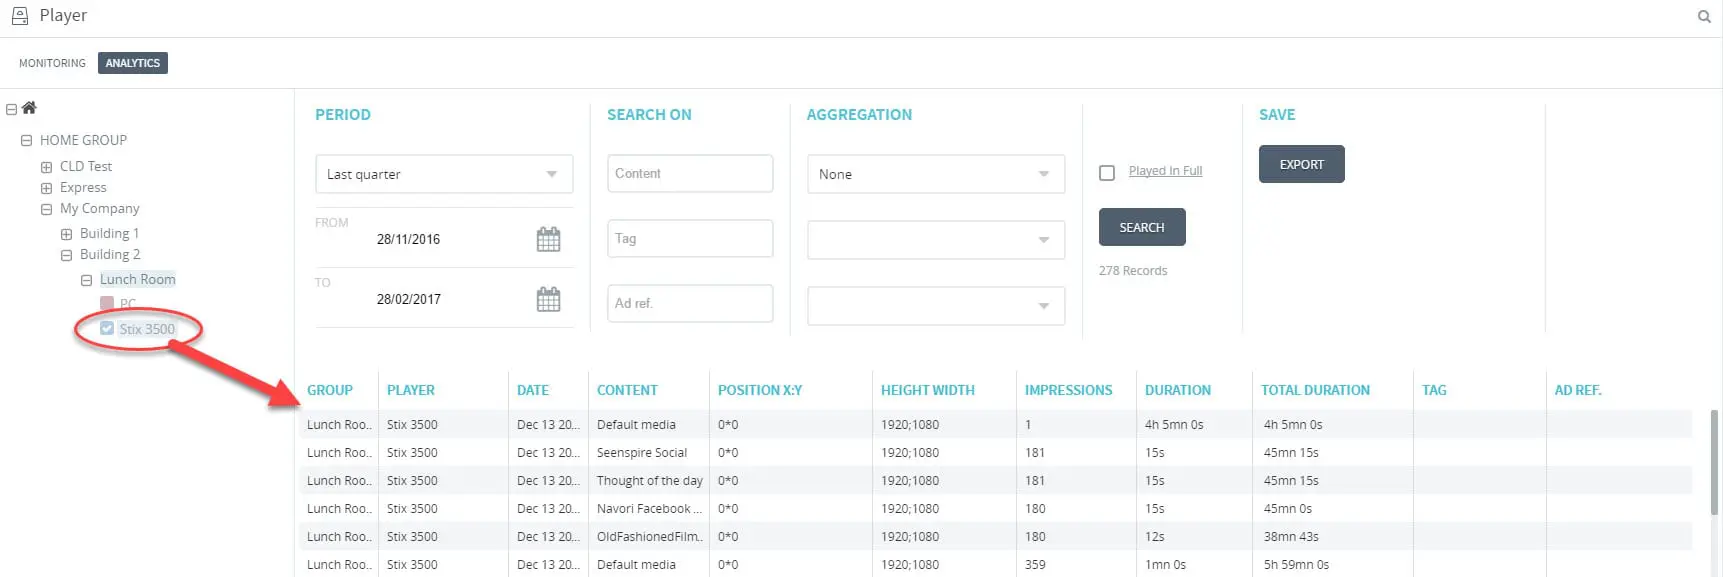Open the TO date calendar picker

548,299
